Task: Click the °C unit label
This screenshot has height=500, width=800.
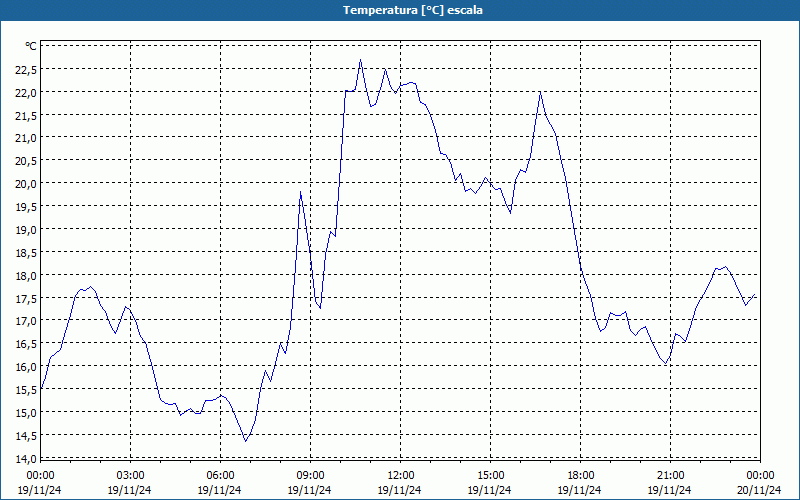Action: click(31, 46)
